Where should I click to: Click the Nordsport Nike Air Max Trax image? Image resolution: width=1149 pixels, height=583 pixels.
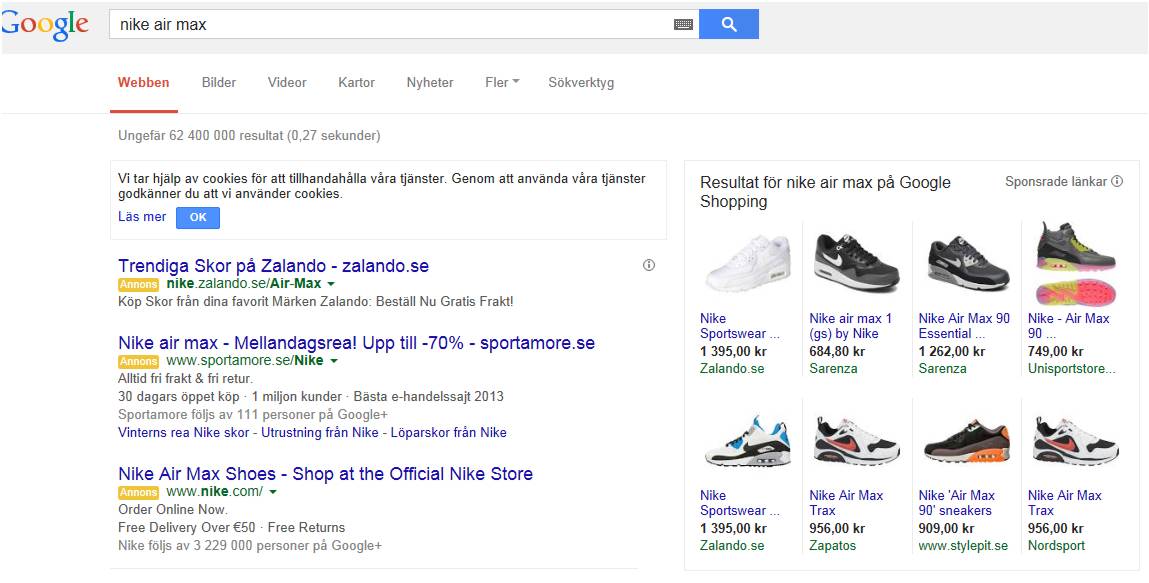click(1076, 441)
